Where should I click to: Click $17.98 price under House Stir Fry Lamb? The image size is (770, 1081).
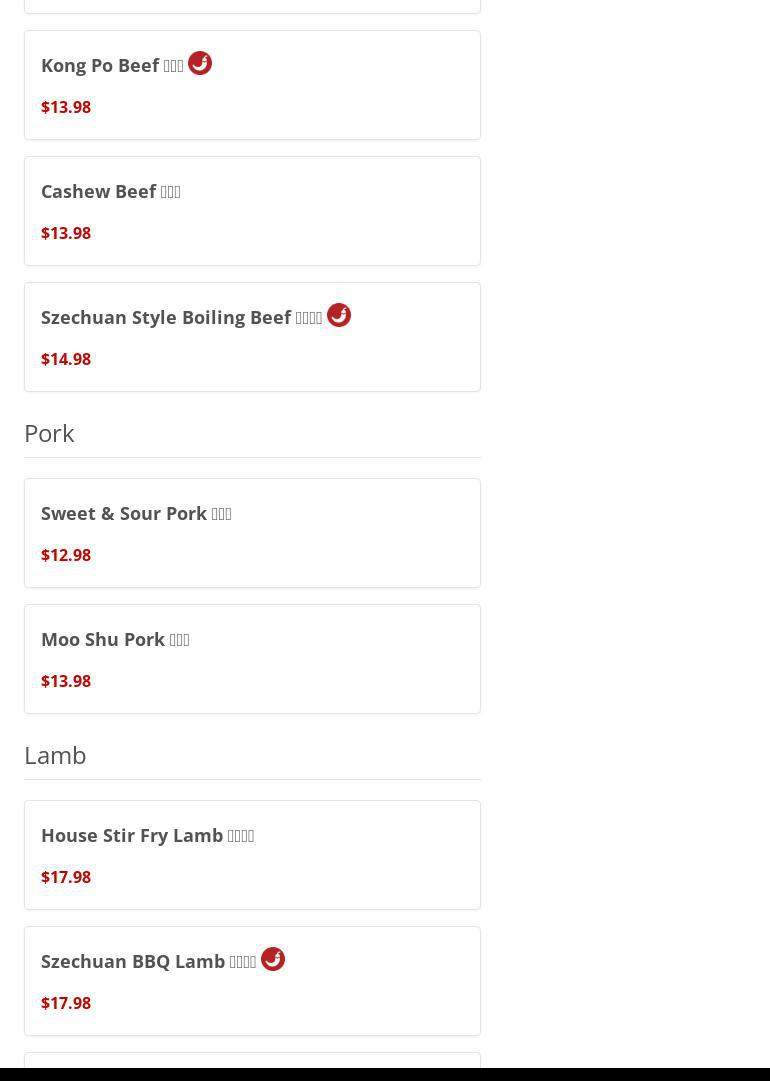click(x=66, y=877)
